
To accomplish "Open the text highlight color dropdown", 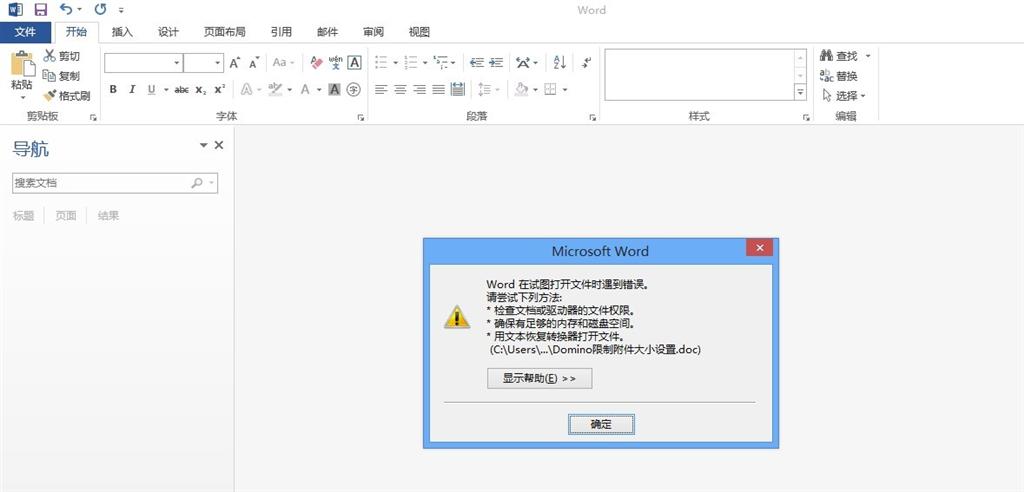I will (290, 90).
